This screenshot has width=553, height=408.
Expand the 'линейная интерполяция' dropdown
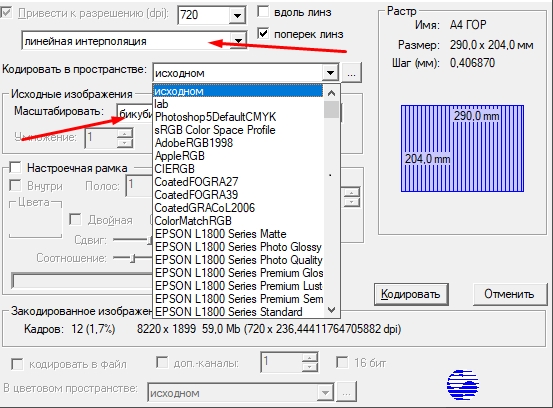(x=238, y=41)
